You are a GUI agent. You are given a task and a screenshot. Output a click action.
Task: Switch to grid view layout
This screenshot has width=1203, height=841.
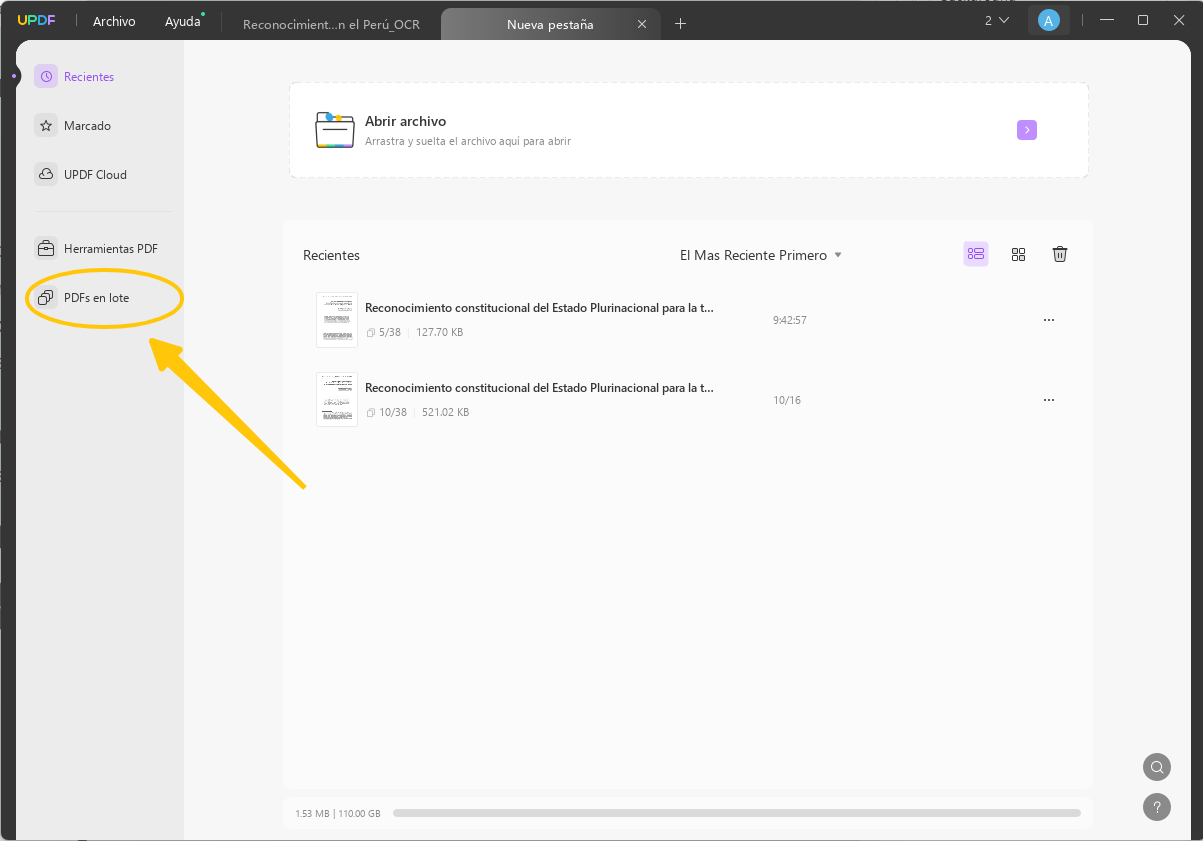[1018, 254]
